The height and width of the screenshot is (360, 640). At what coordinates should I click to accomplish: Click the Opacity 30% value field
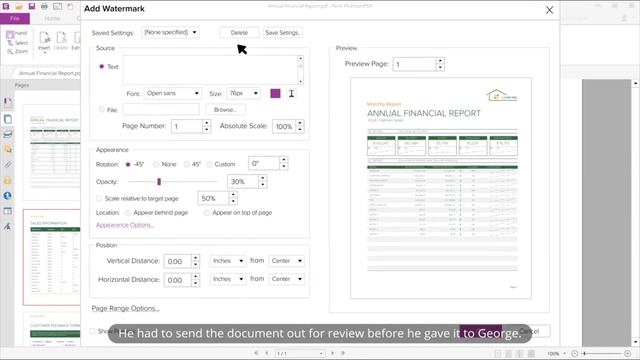coord(243,182)
